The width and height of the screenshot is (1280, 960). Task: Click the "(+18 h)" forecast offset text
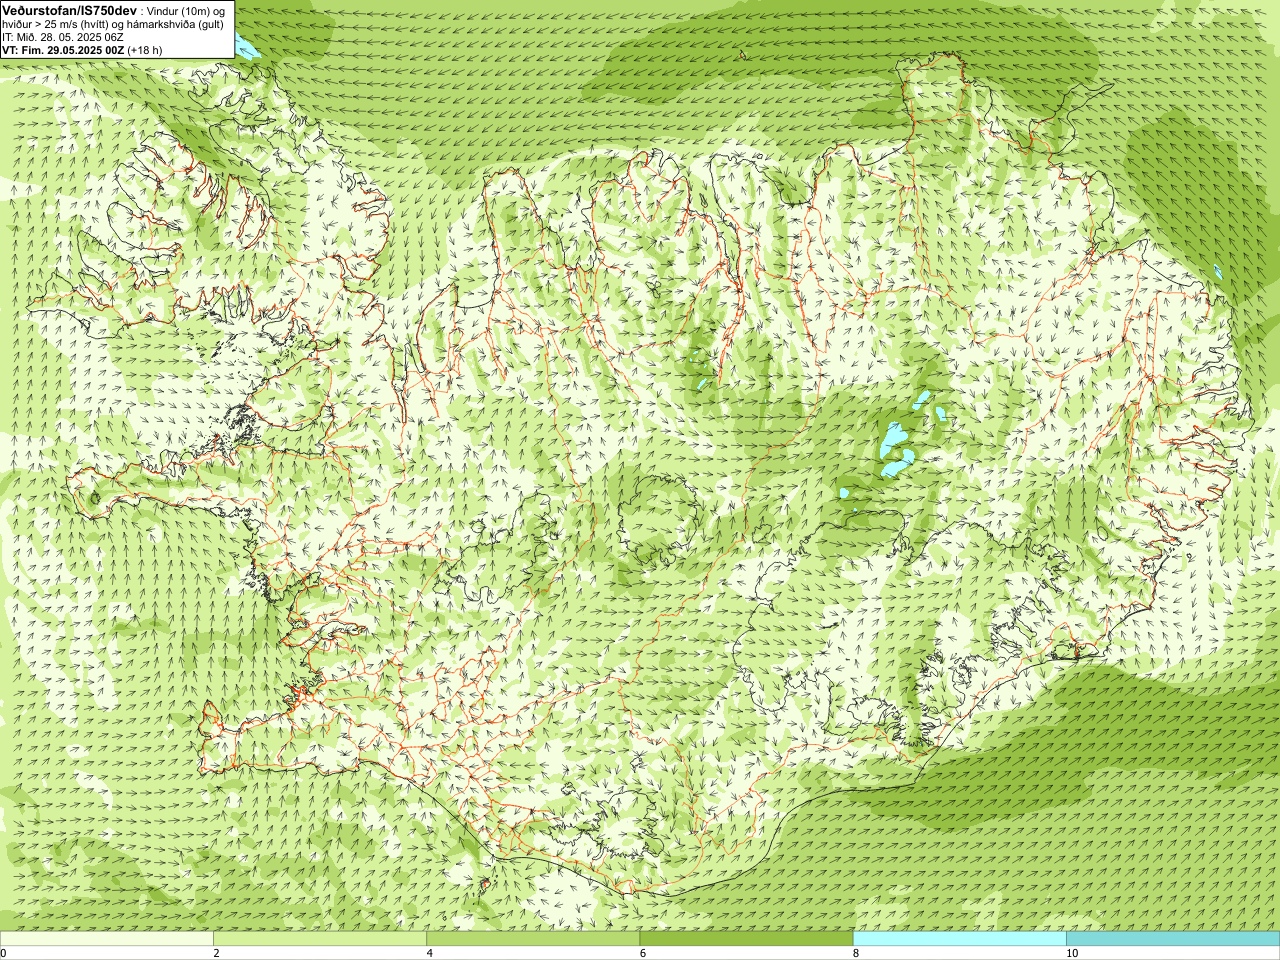(145, 50)
